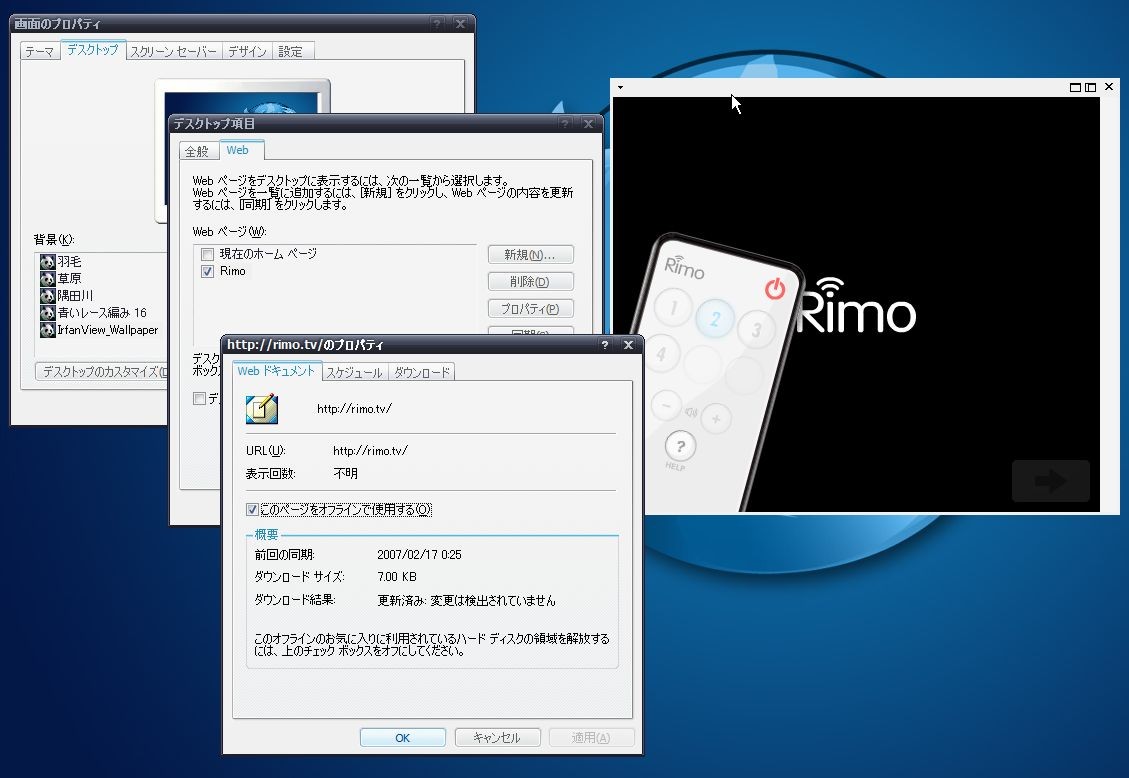Viewport: 1129px width, 778px height.
Task: Confirm with the OK button
Action: click(x=402, y=738)
